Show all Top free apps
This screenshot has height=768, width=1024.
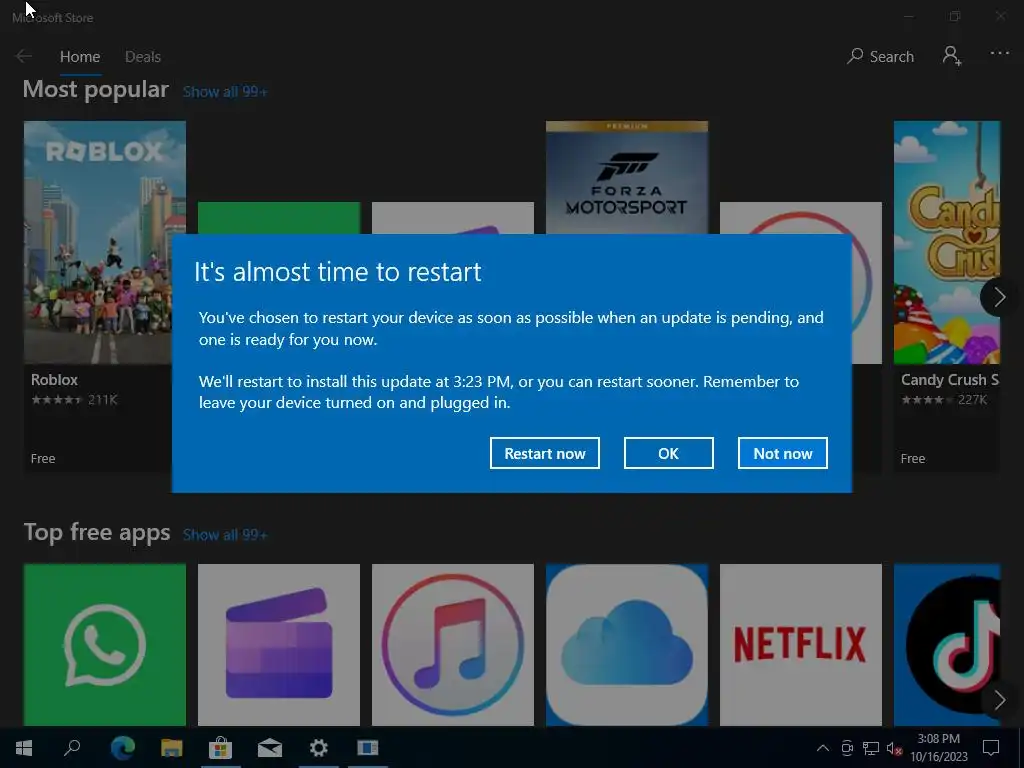tap(225, 535)
